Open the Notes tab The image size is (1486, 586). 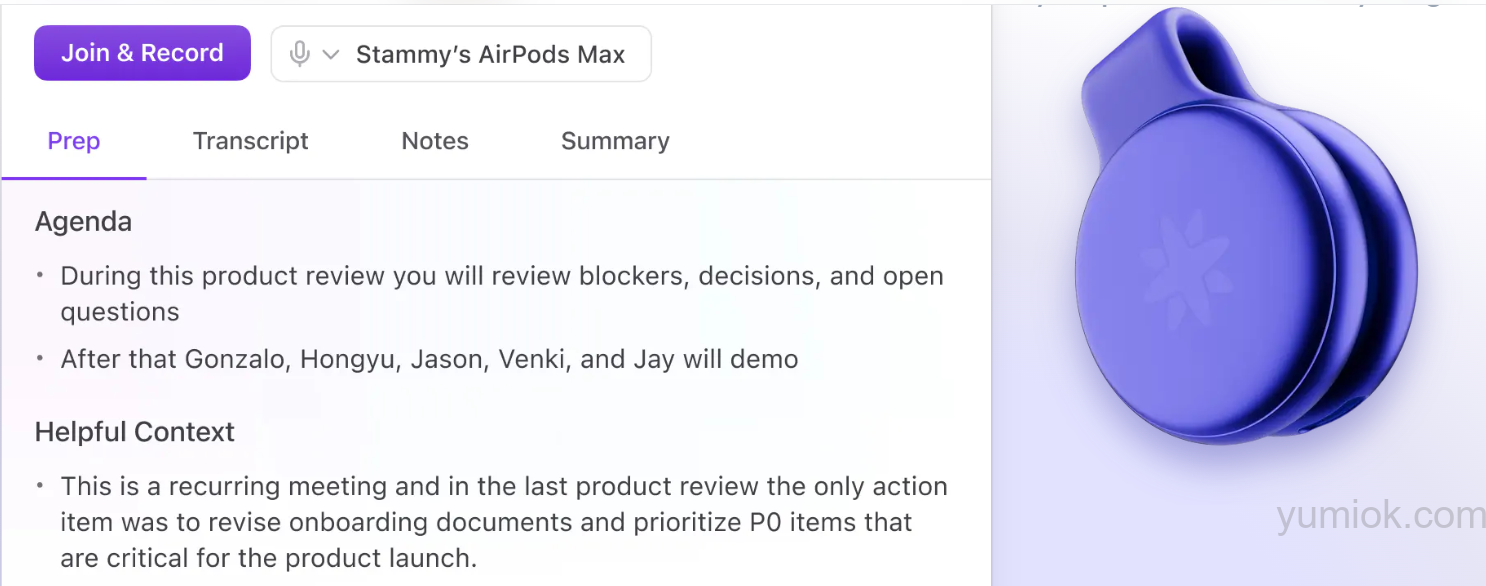[435, 141]
